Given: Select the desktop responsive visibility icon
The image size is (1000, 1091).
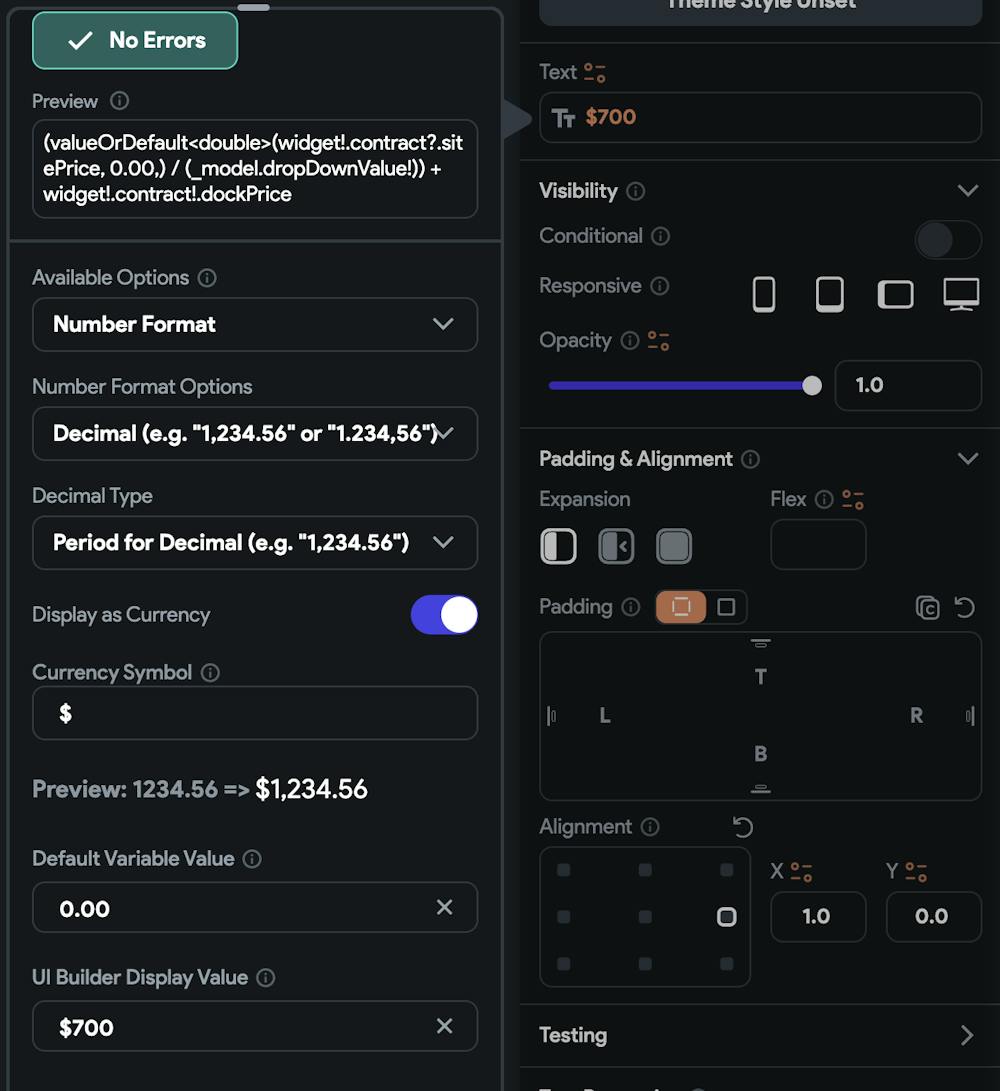Looking at the screenshot, I should point(961,294).
